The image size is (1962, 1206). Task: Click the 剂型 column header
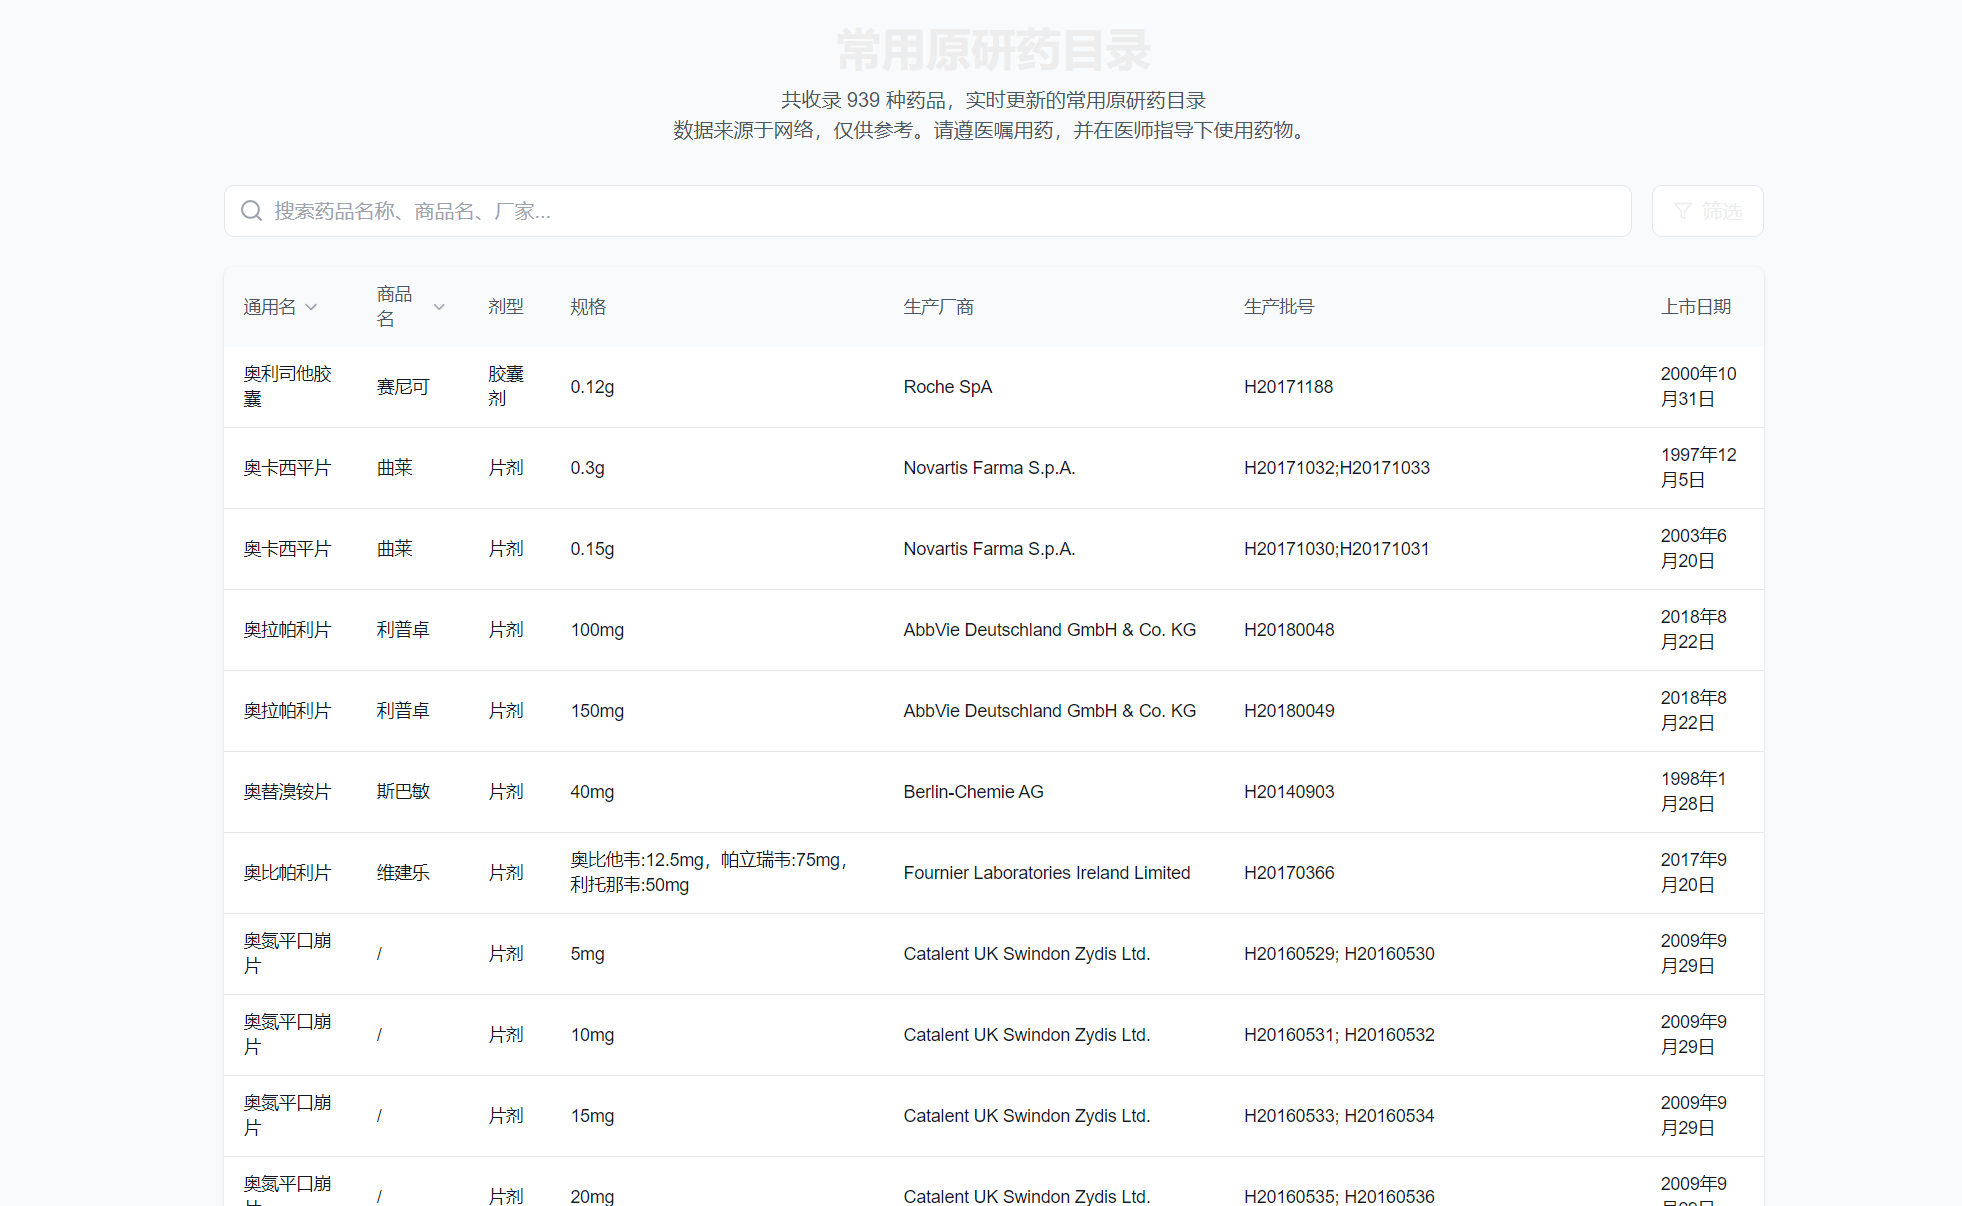click(506, 307)
